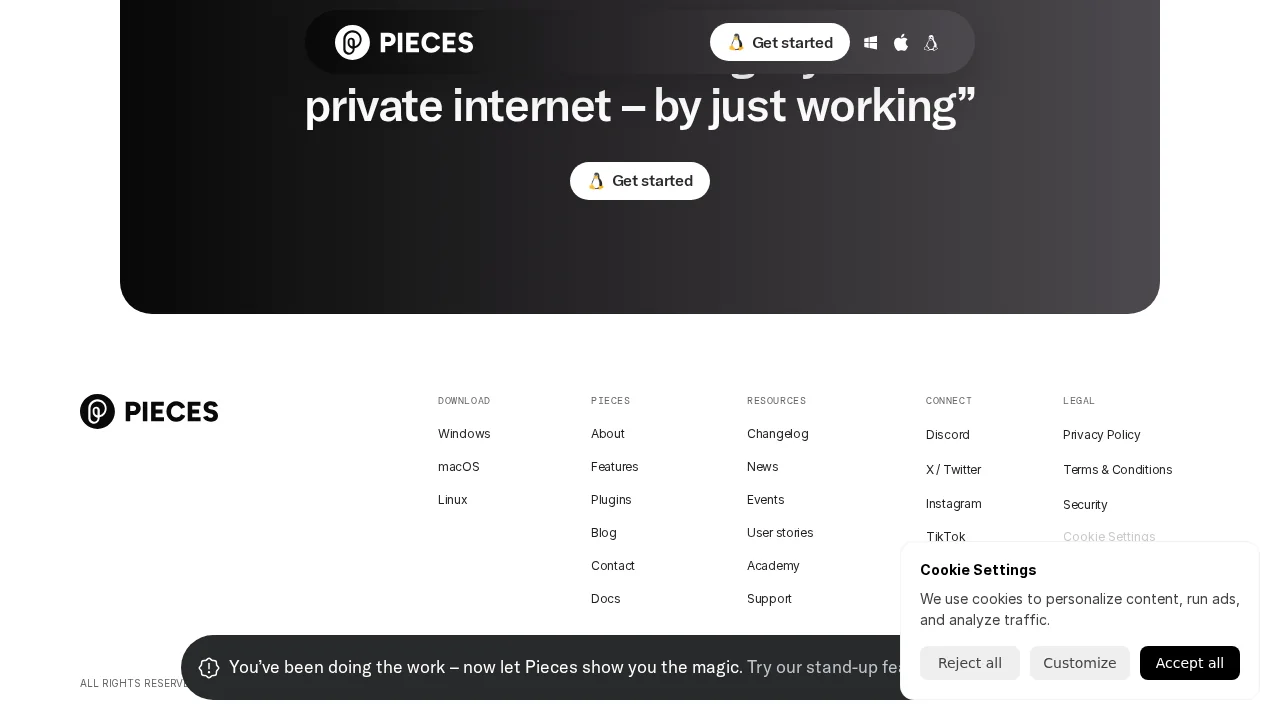Screen dimensions: 1280x720
Task: Select the Apple download icon in navbar
Action: pyautogui.click(x=900, y=42)
